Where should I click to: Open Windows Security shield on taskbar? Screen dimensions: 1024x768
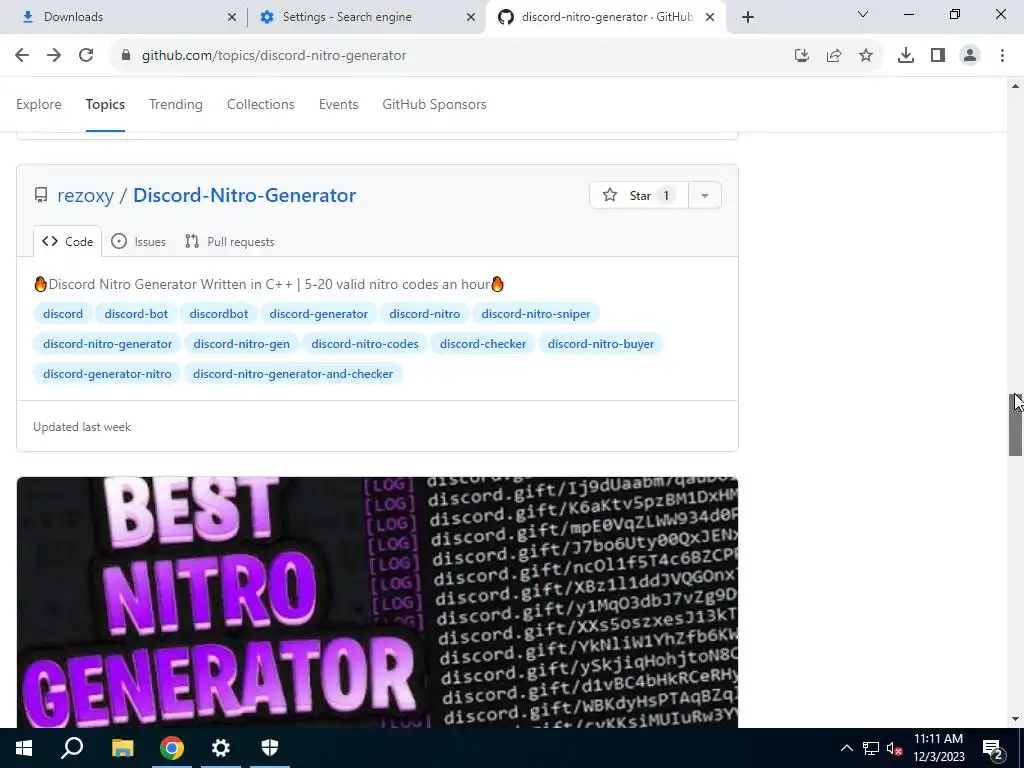pyautogui.click(x=270, y=748)
